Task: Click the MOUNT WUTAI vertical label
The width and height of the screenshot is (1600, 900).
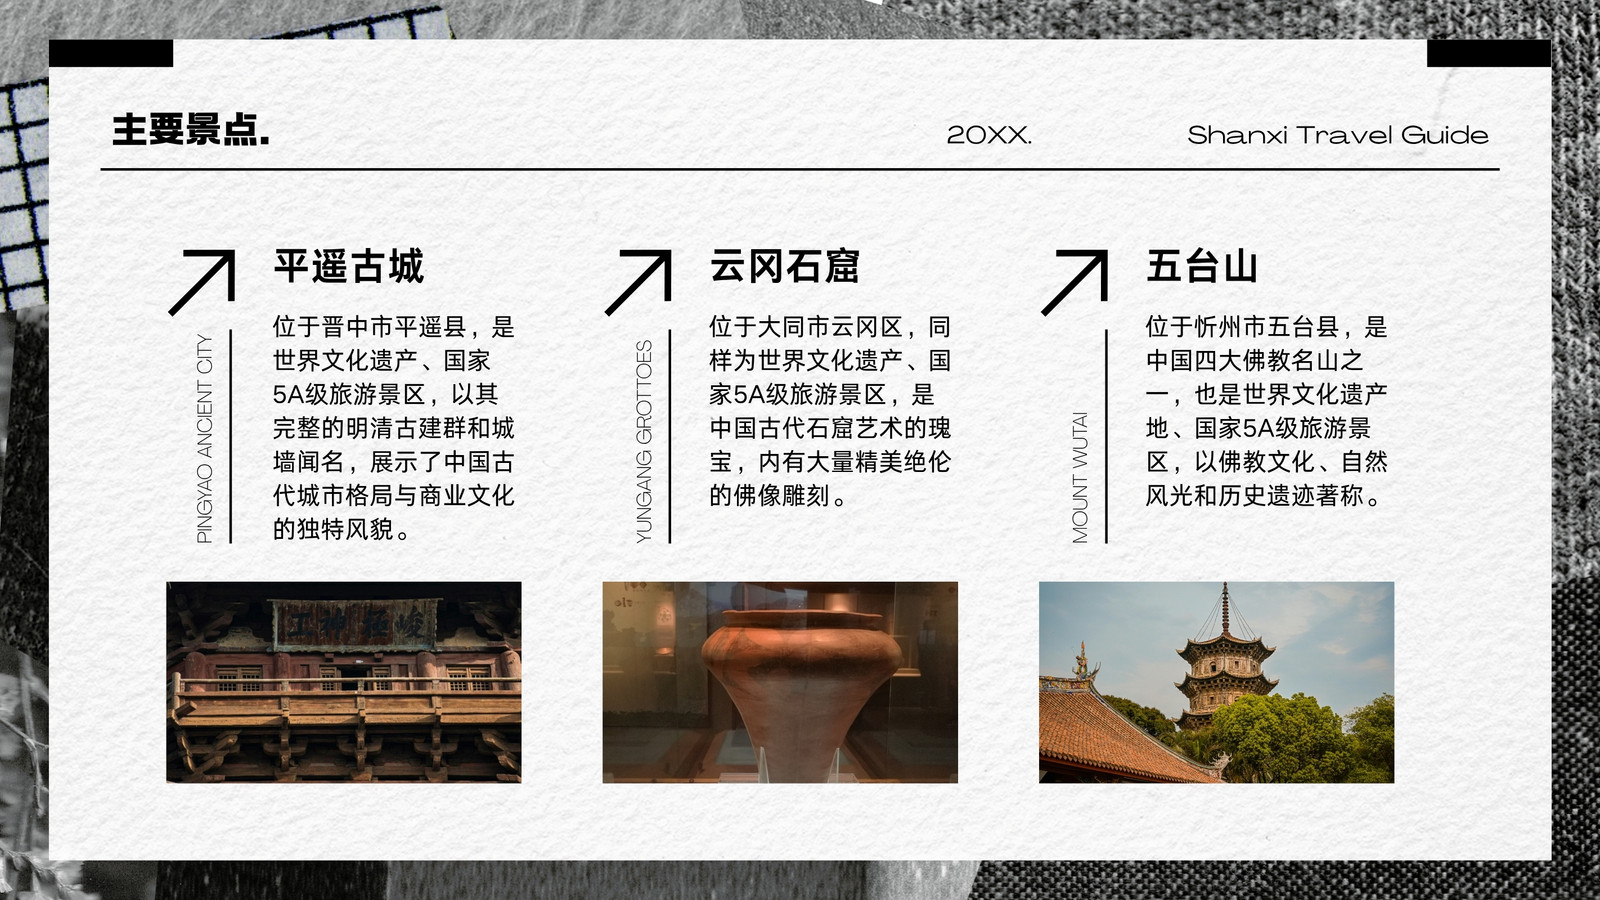Action: (1080, 478)
